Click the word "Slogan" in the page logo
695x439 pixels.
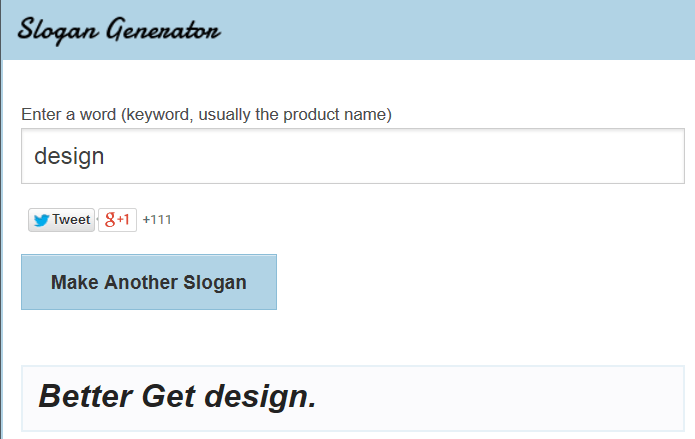(x=54, y=29)
